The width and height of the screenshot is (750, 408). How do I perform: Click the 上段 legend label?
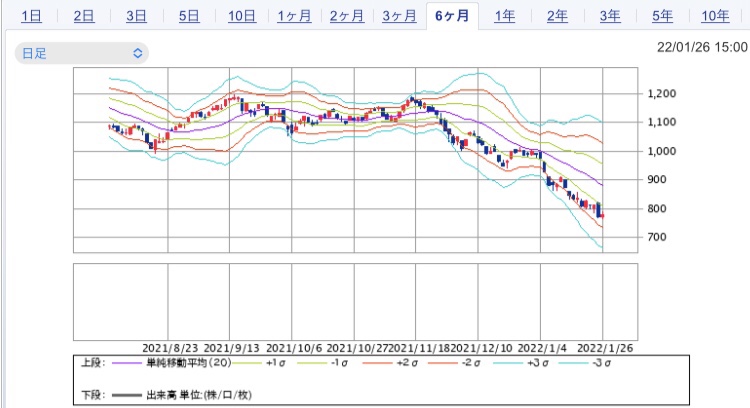tap(93, 363)
